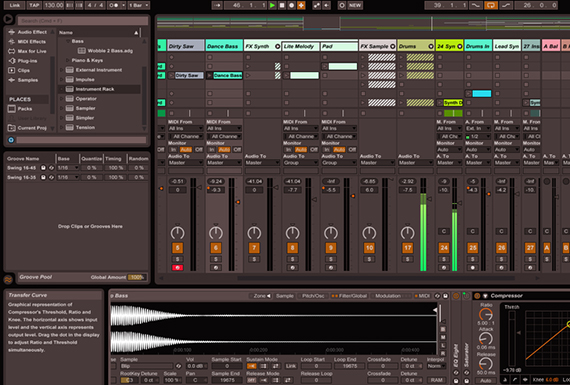Click the Sampler Link button
The width and height of the screenshot is (570, 385).
[x=290, y=366]
